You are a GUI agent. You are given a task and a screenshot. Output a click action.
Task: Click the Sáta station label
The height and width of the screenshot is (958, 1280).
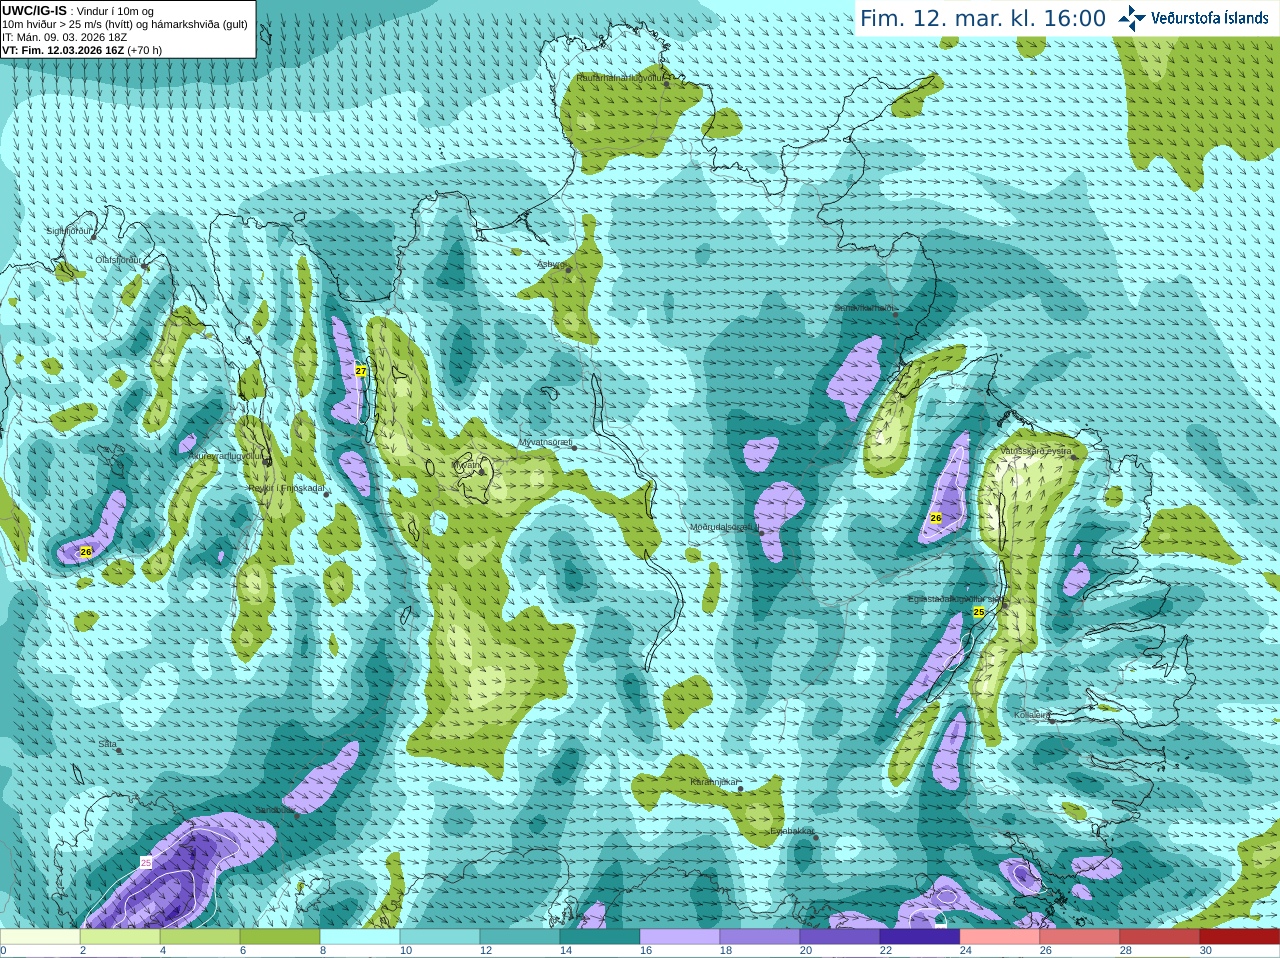tap(107, 744)
